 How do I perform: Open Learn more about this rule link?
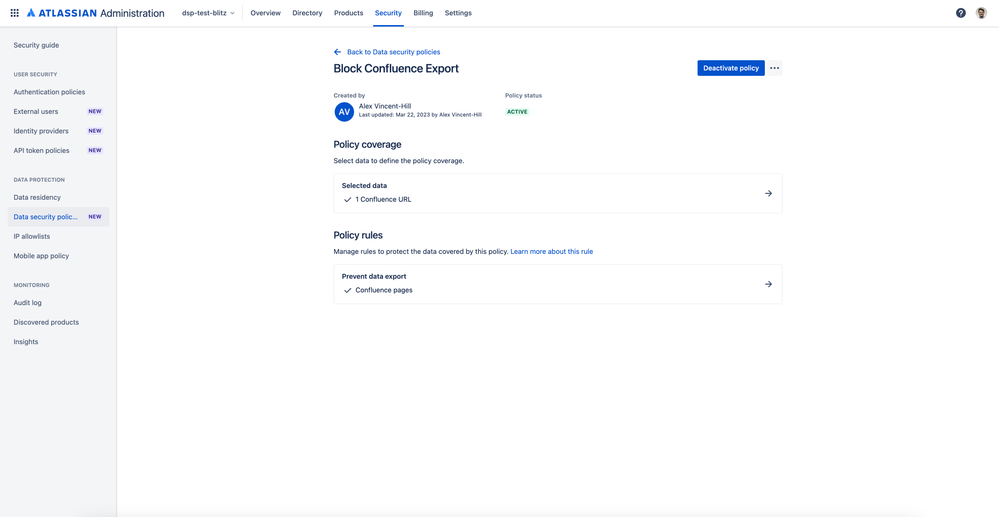(552, 252)
